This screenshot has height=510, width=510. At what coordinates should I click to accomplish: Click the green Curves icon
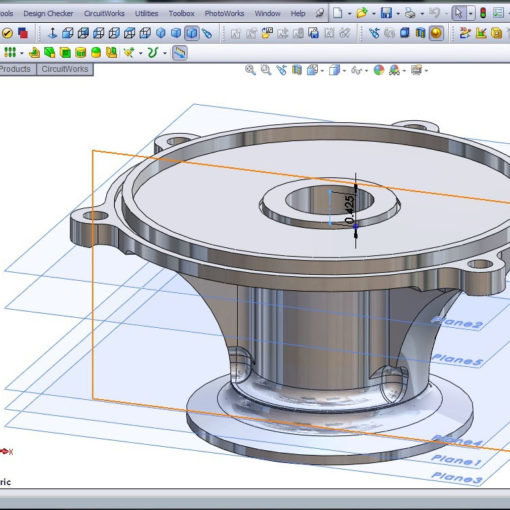153,52
